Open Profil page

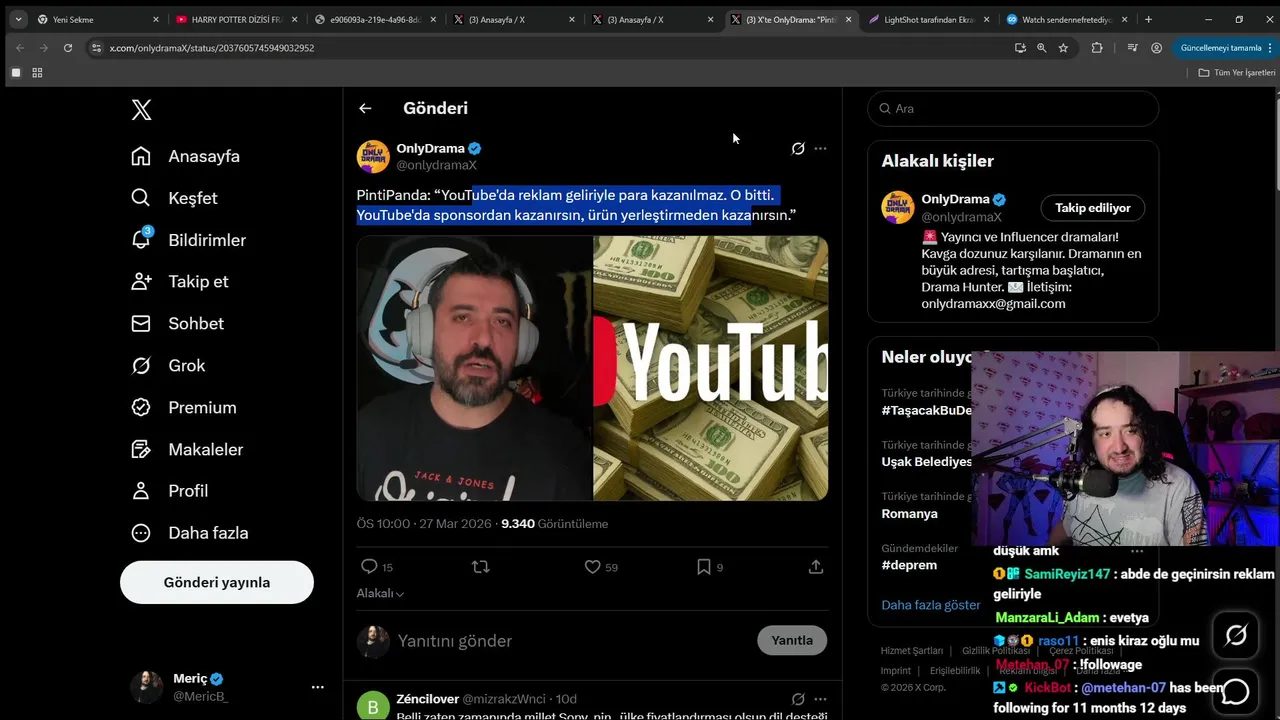[x=170, y=491]
